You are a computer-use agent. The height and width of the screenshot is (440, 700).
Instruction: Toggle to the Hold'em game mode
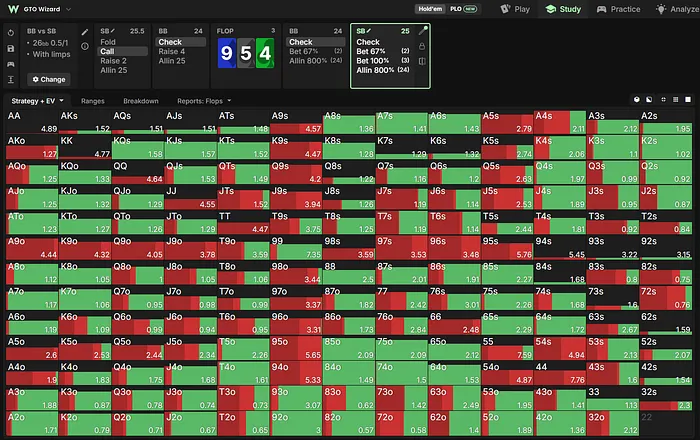point(430,9)
